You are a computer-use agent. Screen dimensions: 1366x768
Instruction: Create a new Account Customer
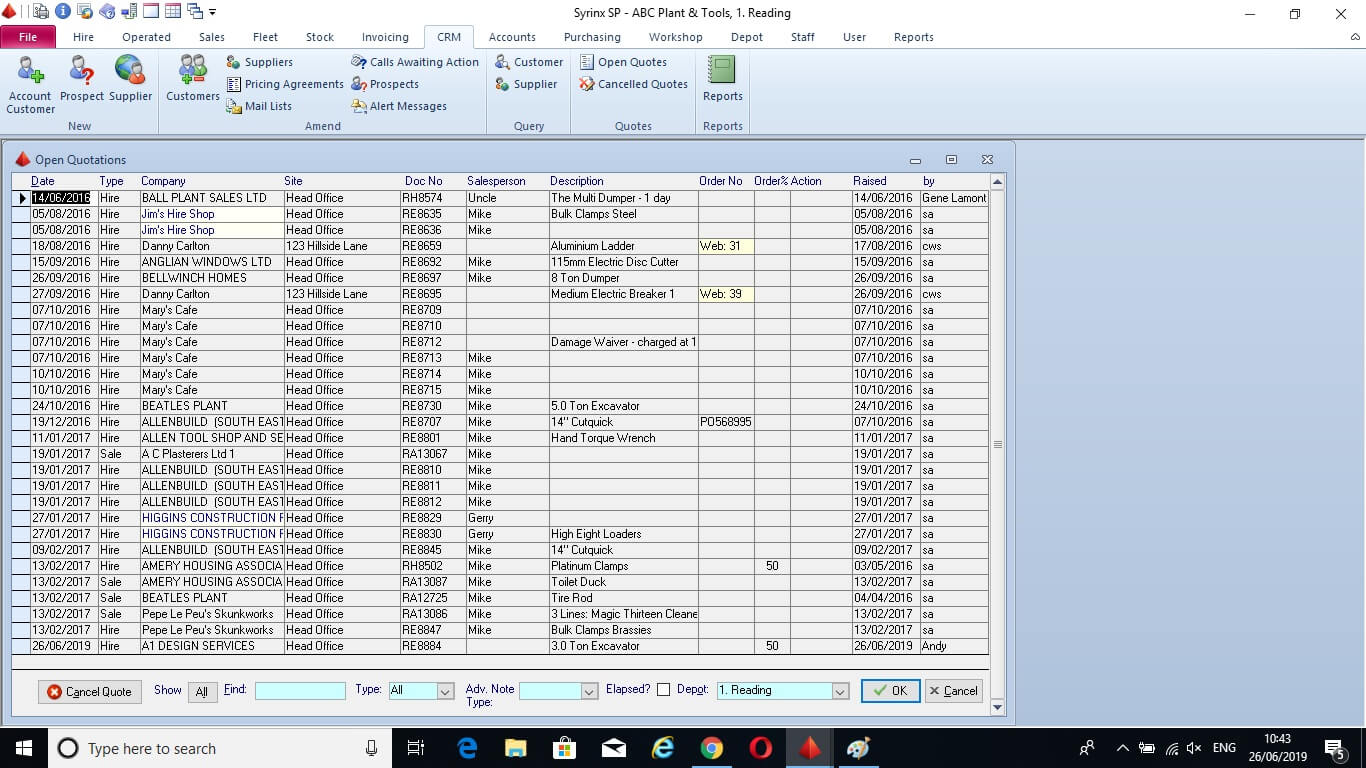pyautogui.click(x=30, y=85)
